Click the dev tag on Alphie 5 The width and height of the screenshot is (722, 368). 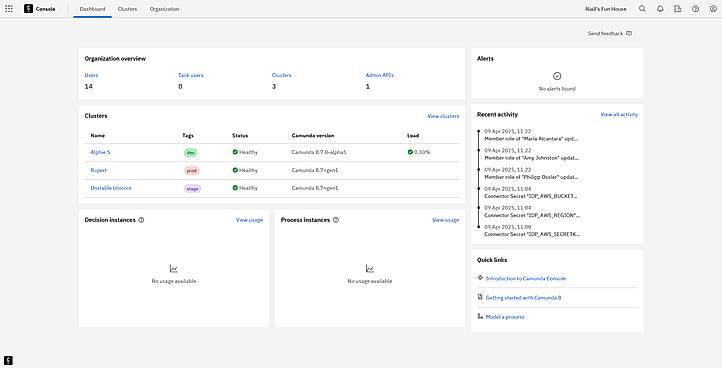[191, 152]
